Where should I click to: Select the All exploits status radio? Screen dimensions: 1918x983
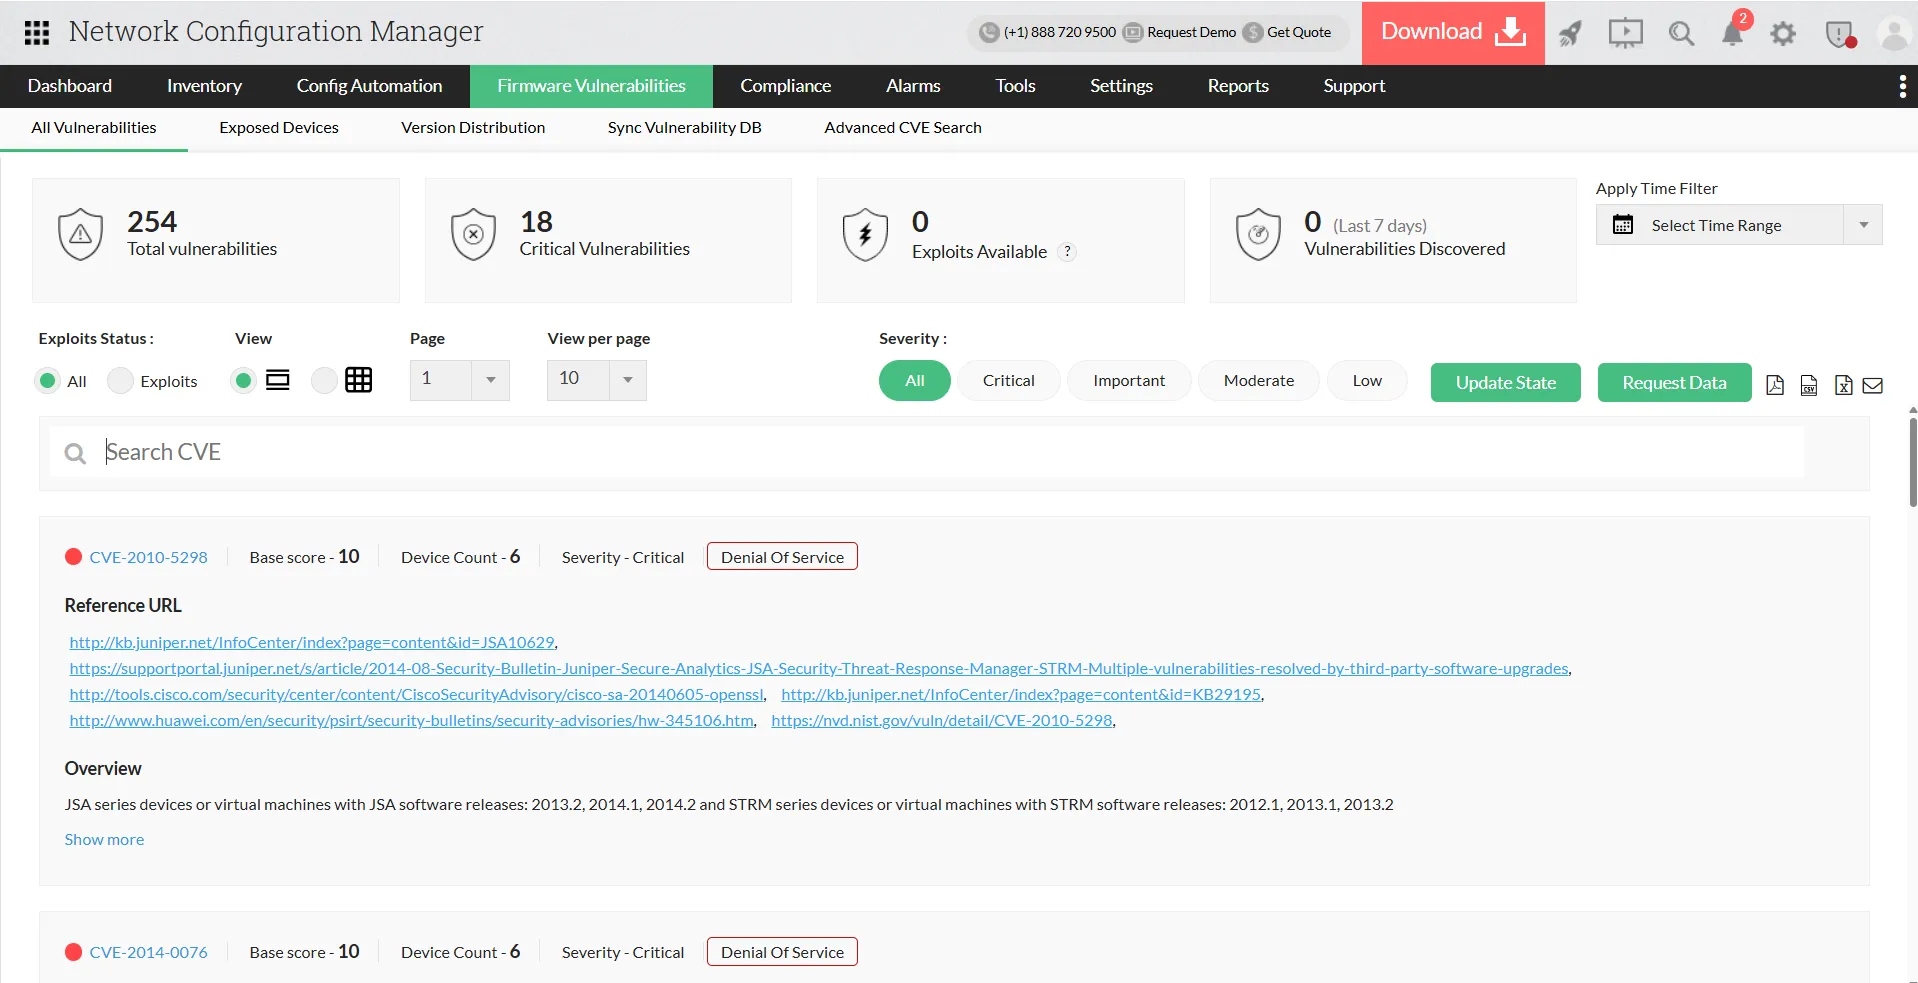pyautogui.click(x=47, y=381)
